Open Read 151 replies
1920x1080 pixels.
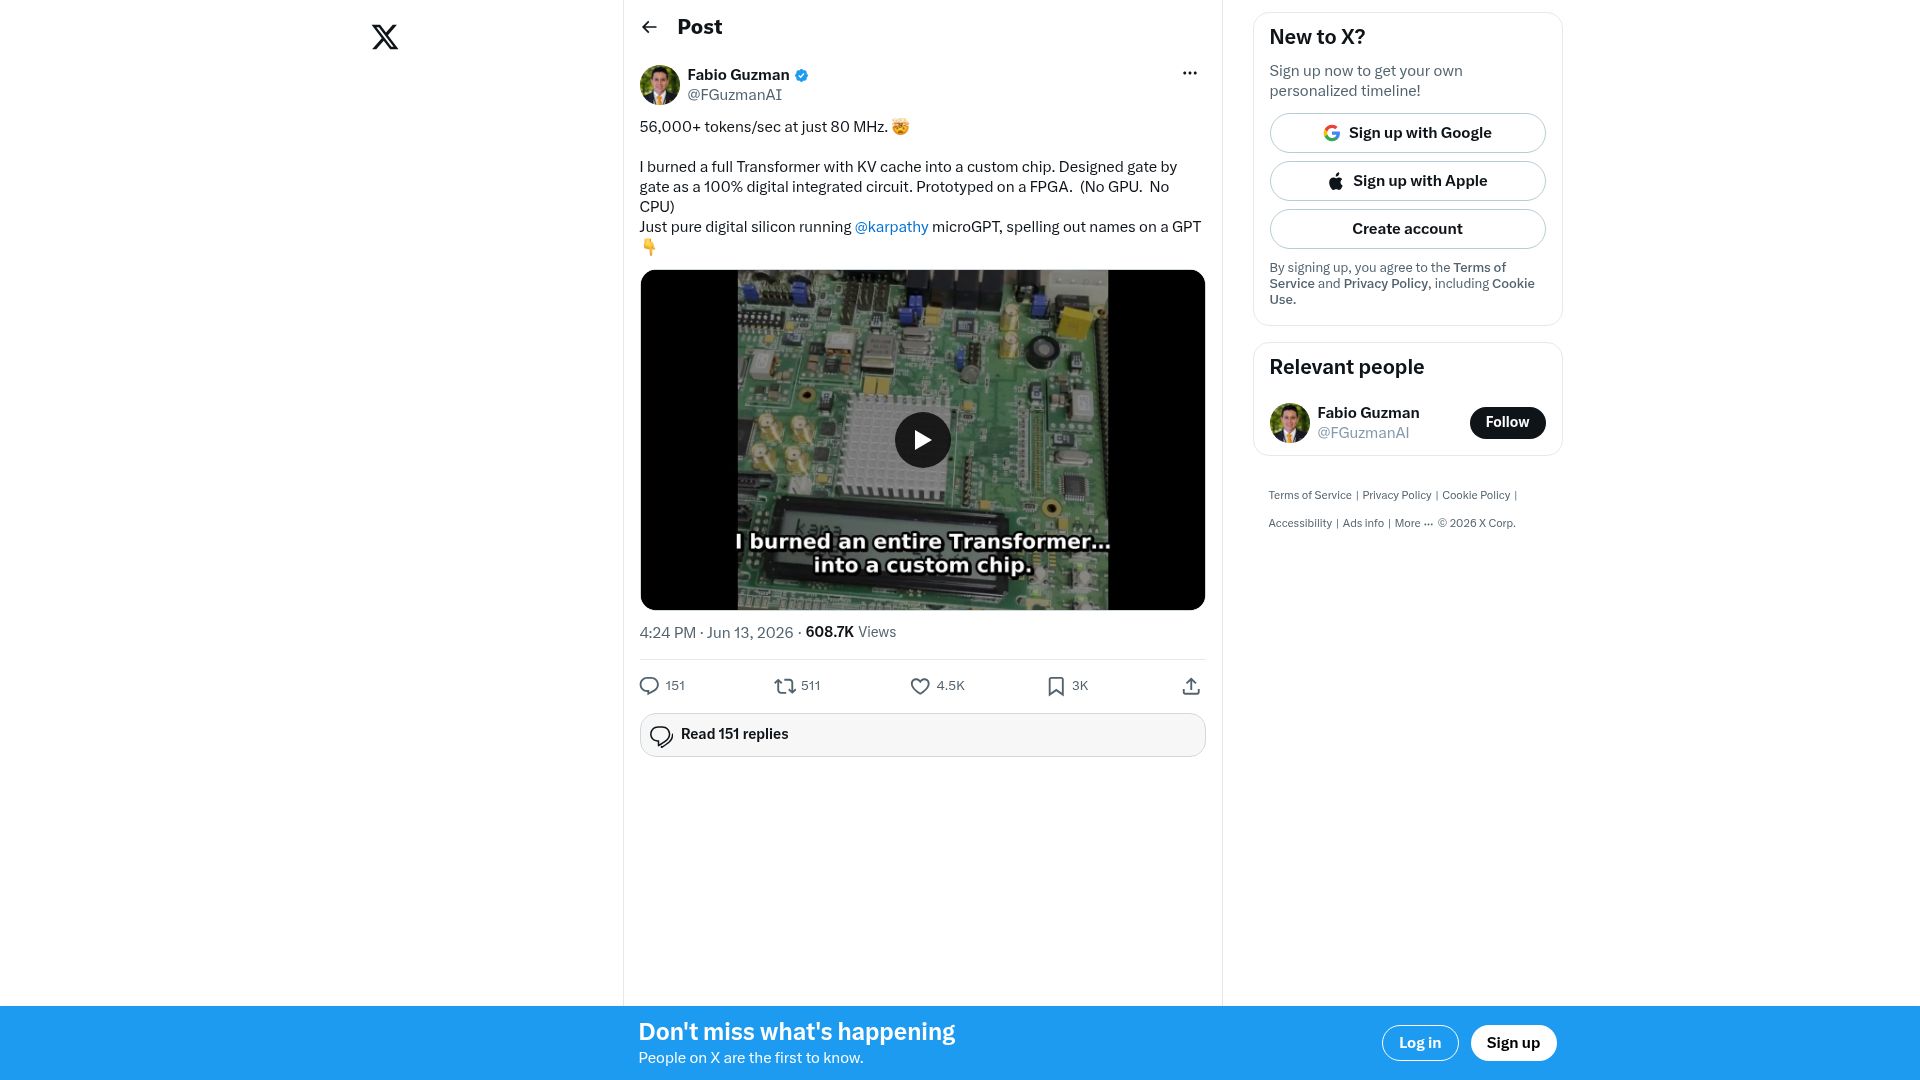click(x=922, y=735)
